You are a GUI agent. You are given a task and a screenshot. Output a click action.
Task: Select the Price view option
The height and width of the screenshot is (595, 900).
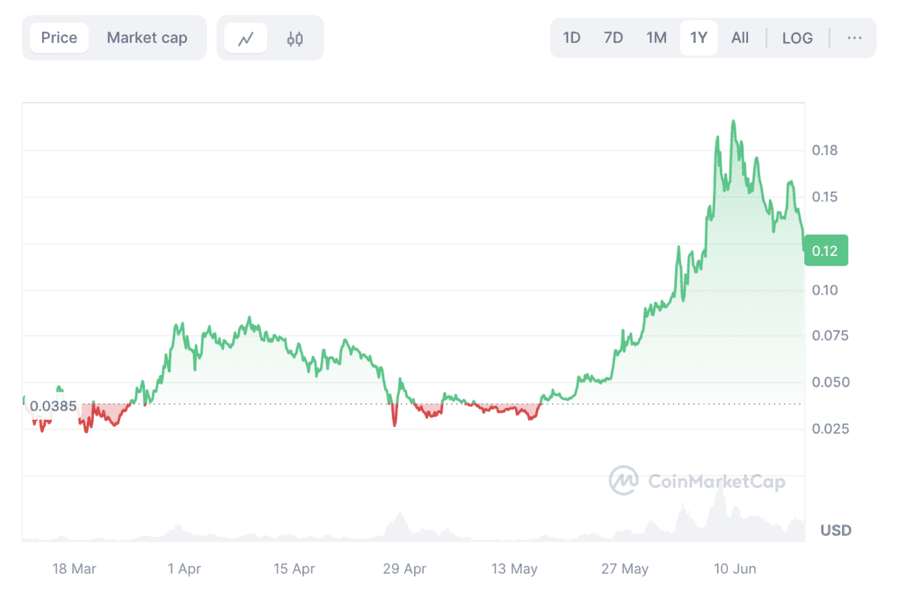tap(59, 37)
